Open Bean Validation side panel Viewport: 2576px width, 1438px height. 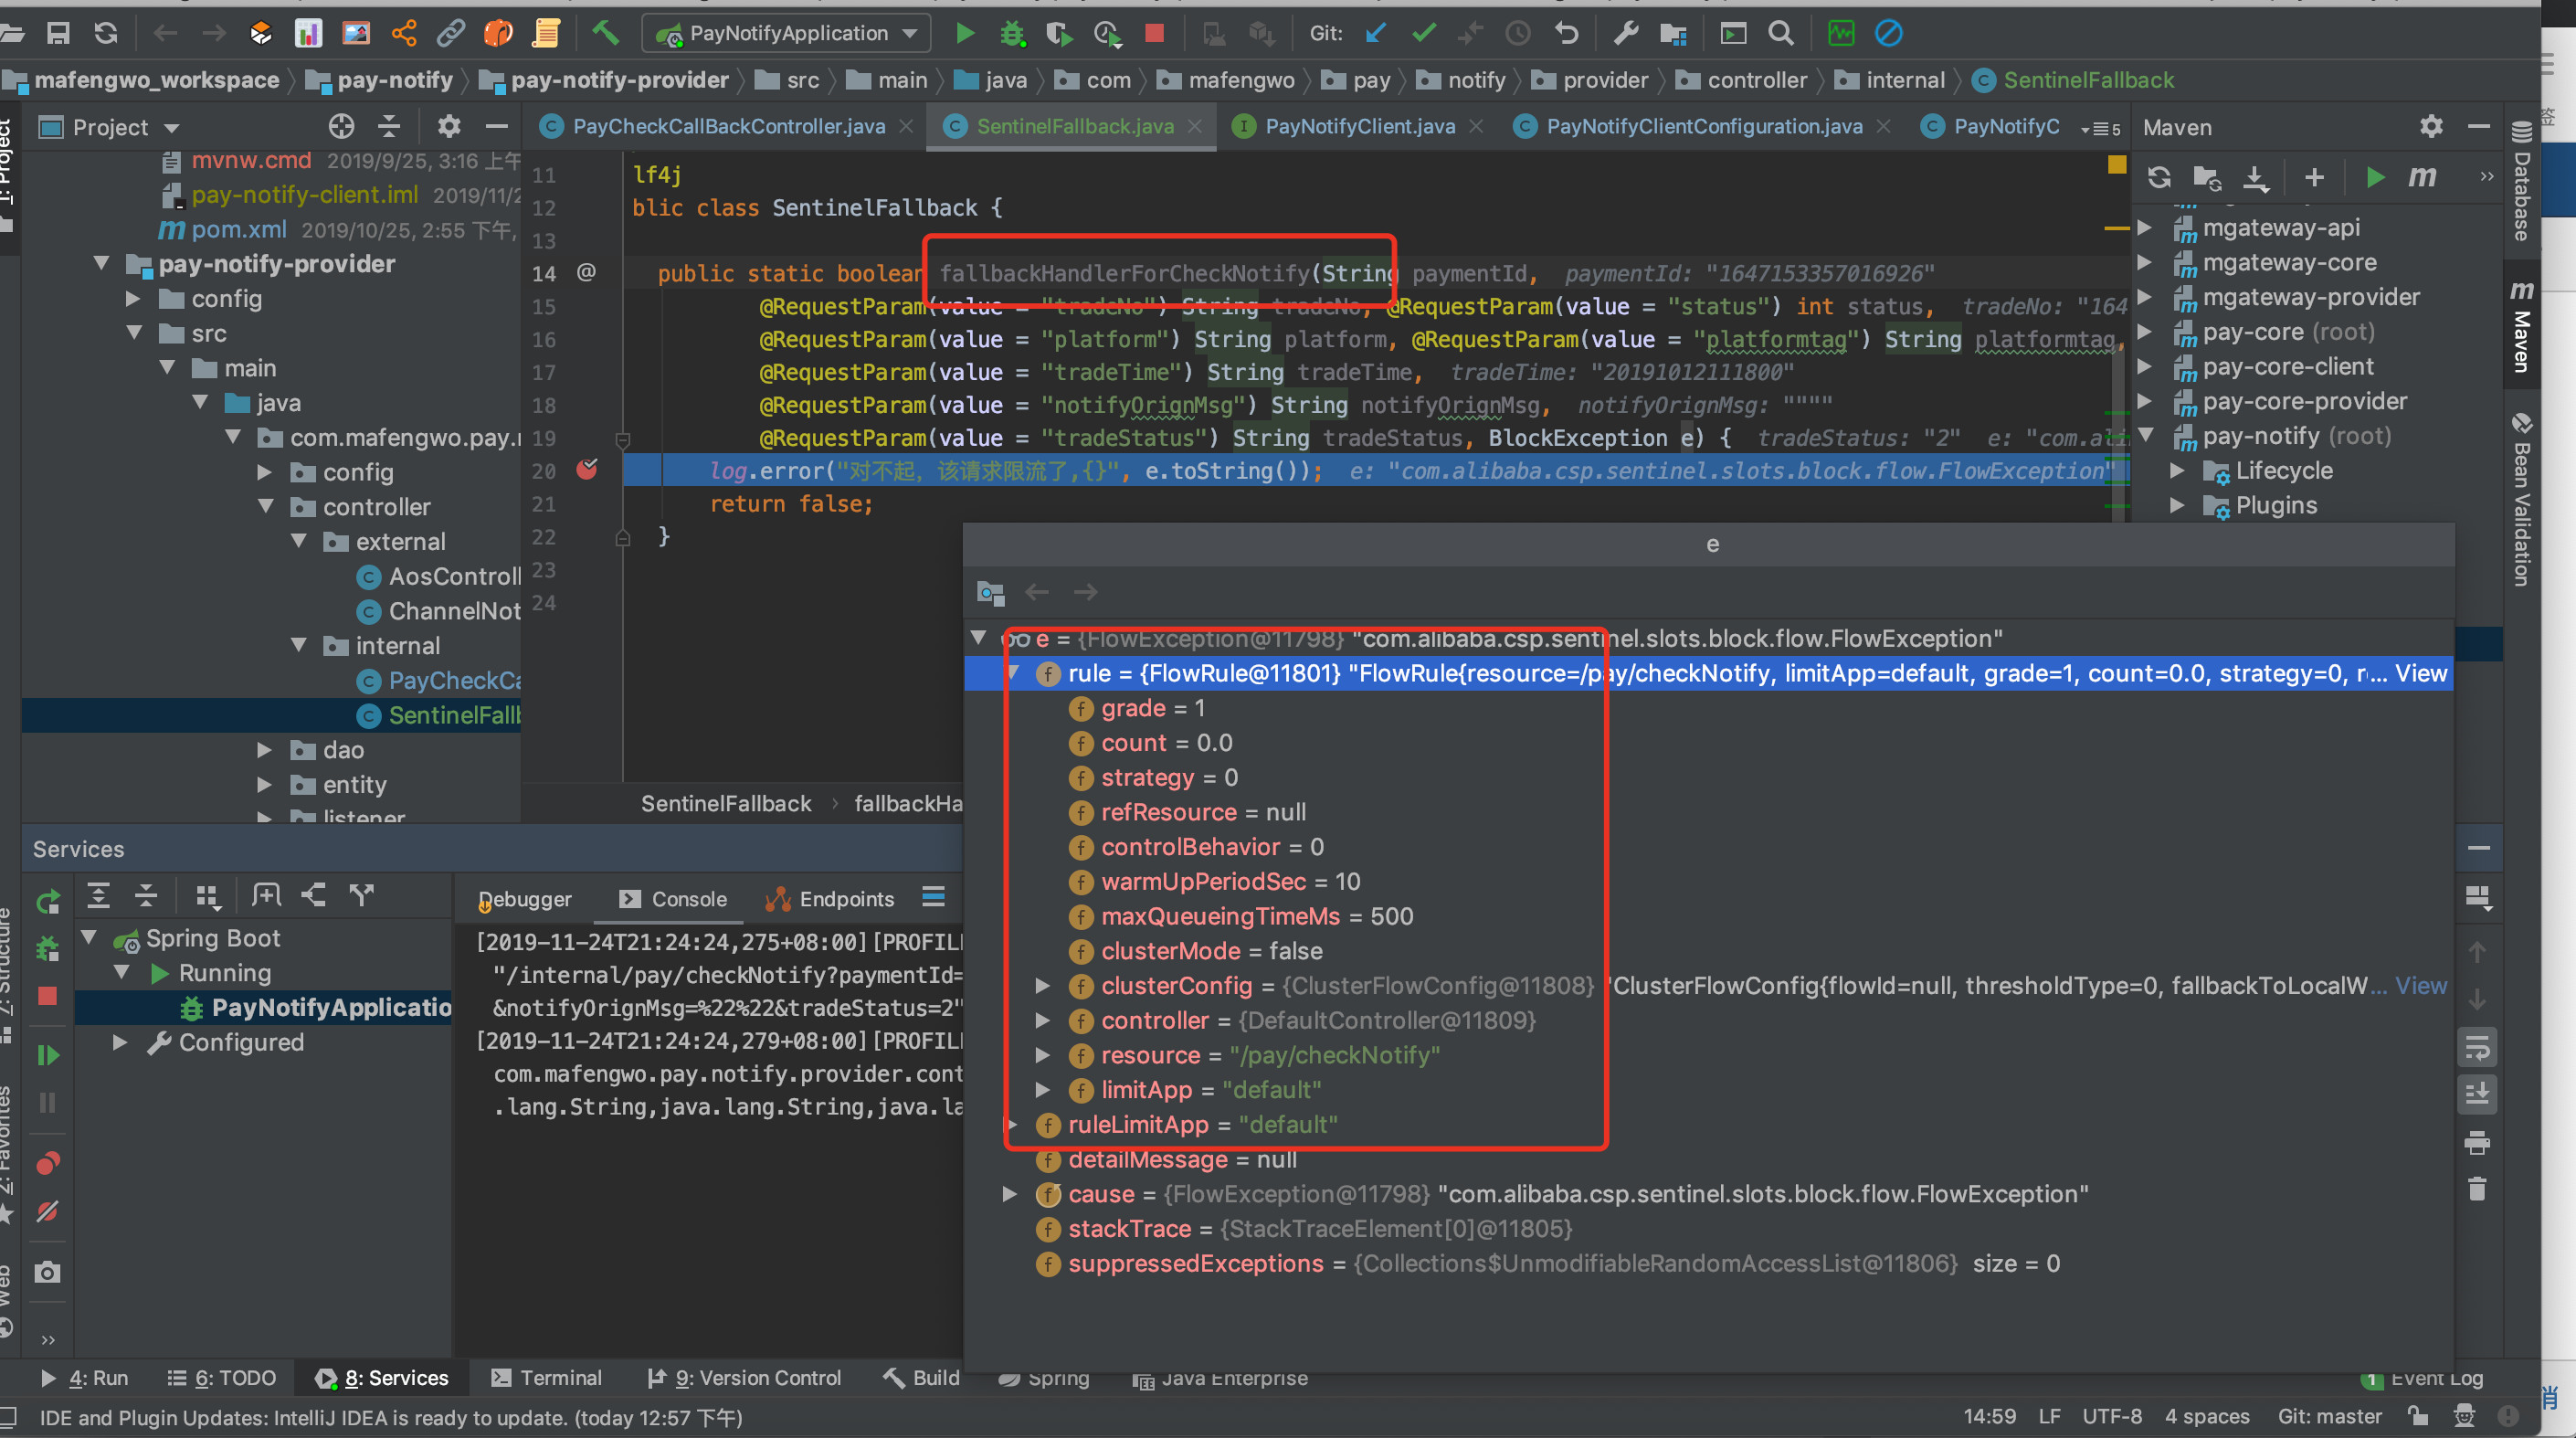pos(2521,498)
